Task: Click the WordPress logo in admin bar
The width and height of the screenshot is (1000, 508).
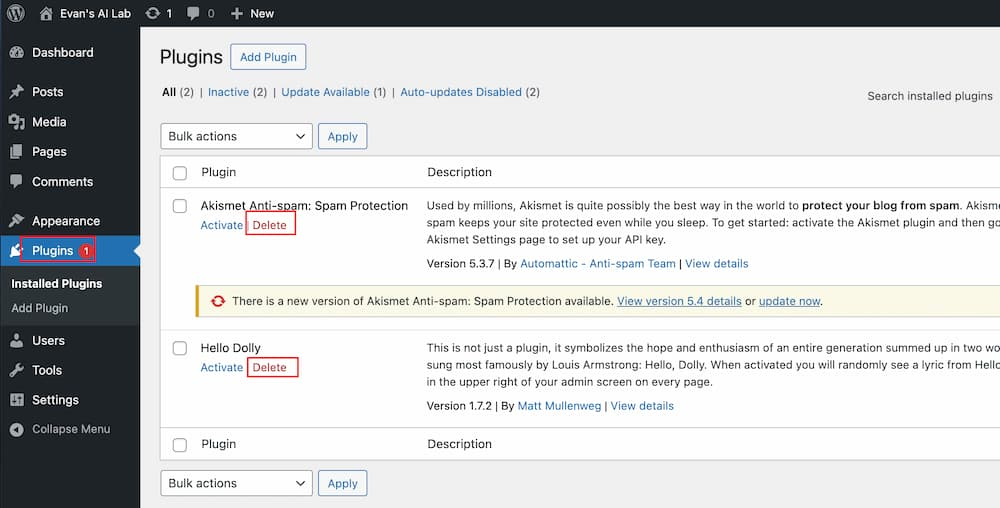Action: [16, 13]
